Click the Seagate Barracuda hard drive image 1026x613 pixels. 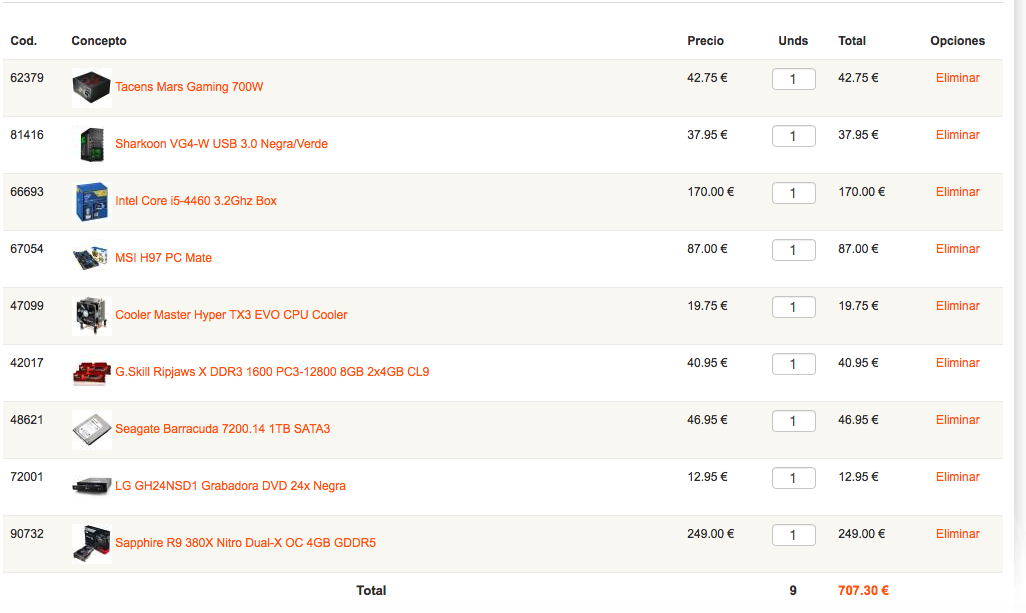click(x=92, y=429)
